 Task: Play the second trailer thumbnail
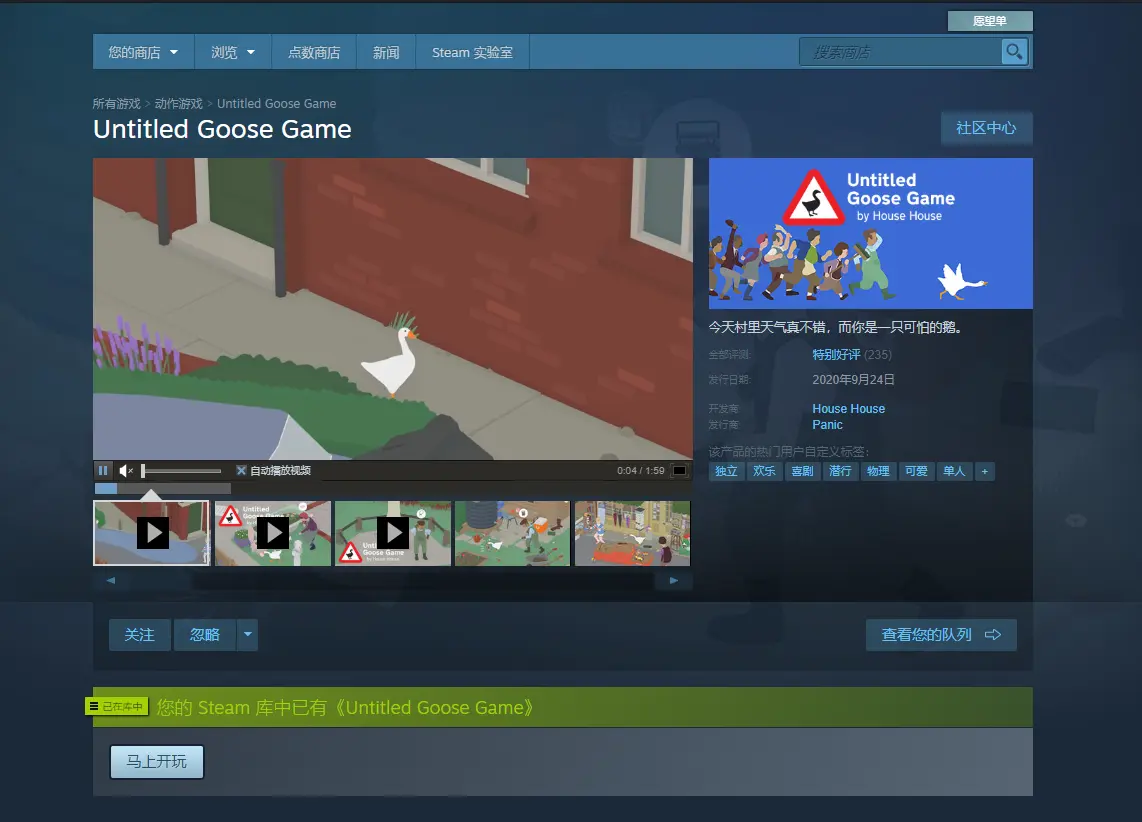(x=273, y=533)
